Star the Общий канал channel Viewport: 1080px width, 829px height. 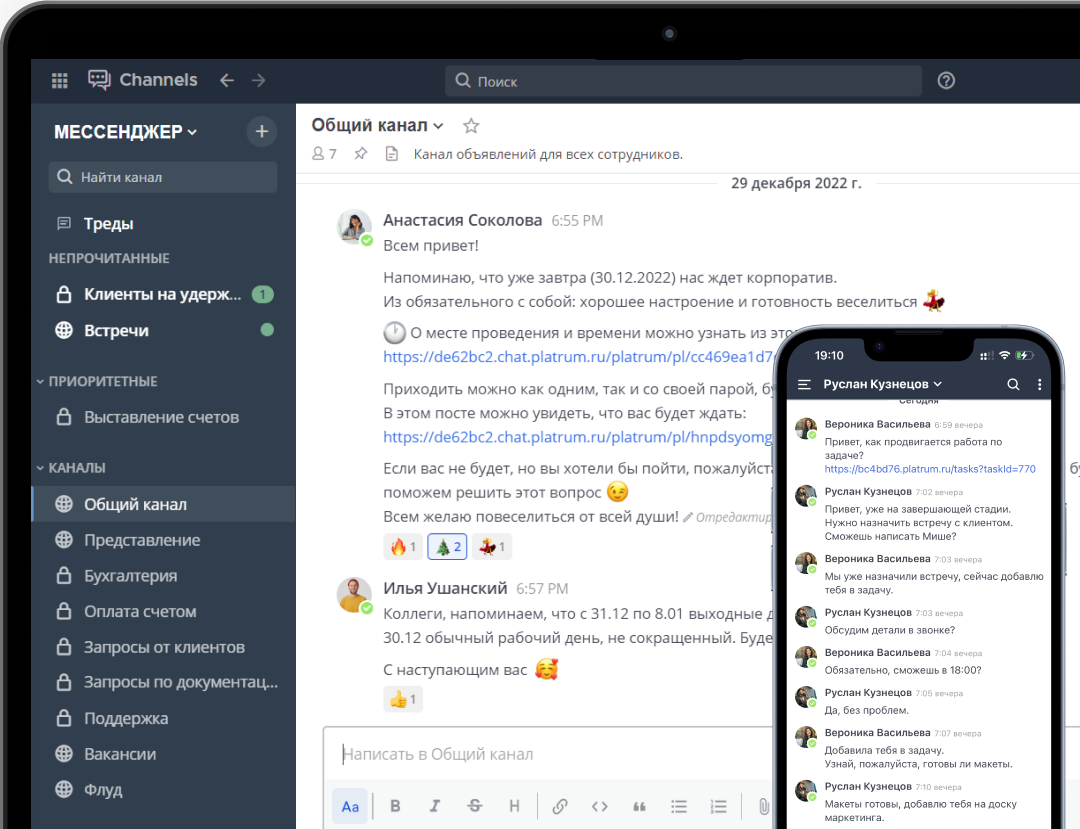471,125
